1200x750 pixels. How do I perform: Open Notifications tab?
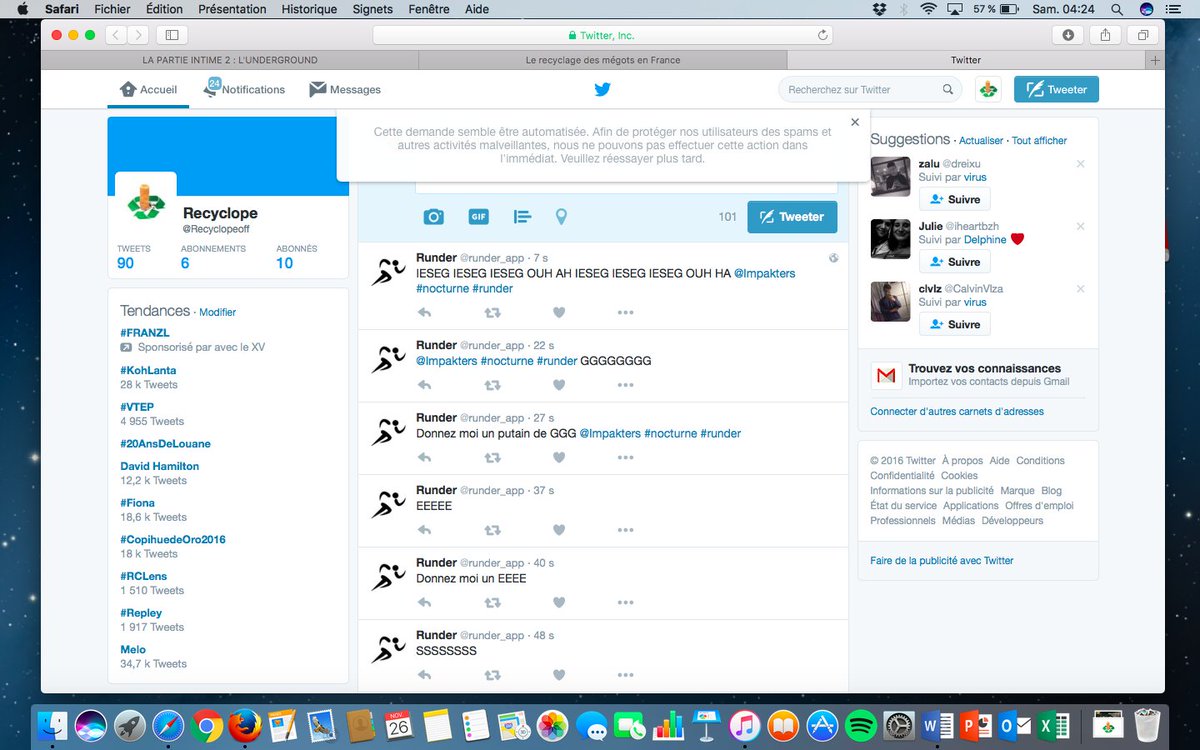click(245, 90)
